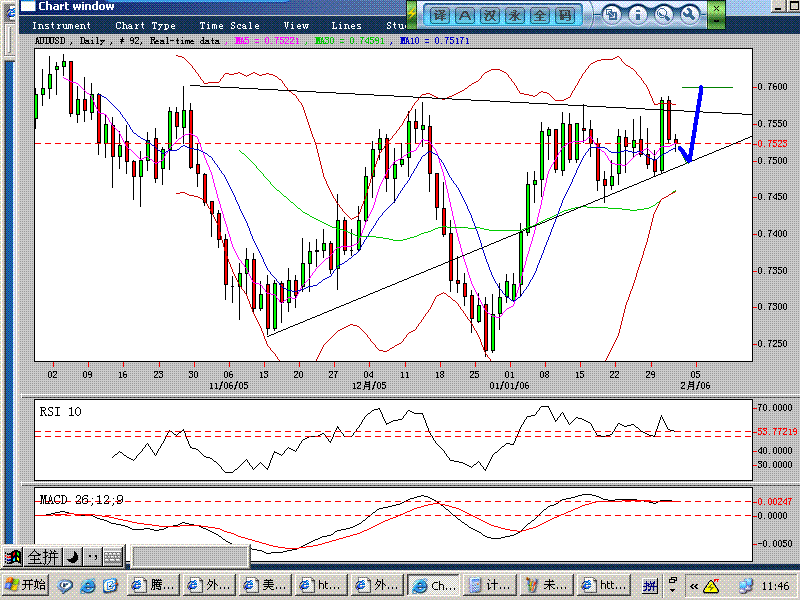Click the 全拼 input mode button
Viewport: 800px width, 600px height.
point(43,557)
